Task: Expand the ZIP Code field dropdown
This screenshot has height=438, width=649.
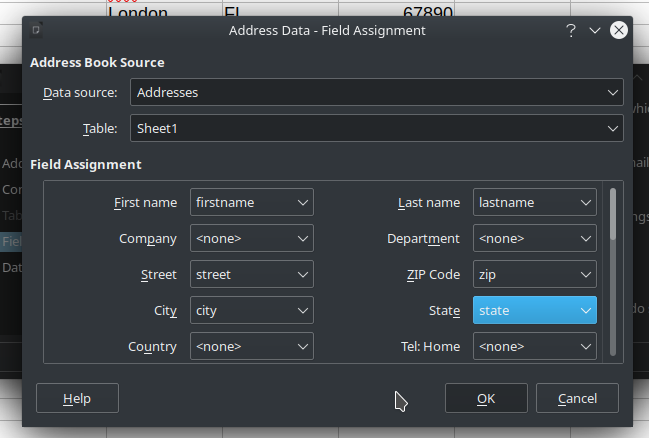Action: click(x=535, y=274)
